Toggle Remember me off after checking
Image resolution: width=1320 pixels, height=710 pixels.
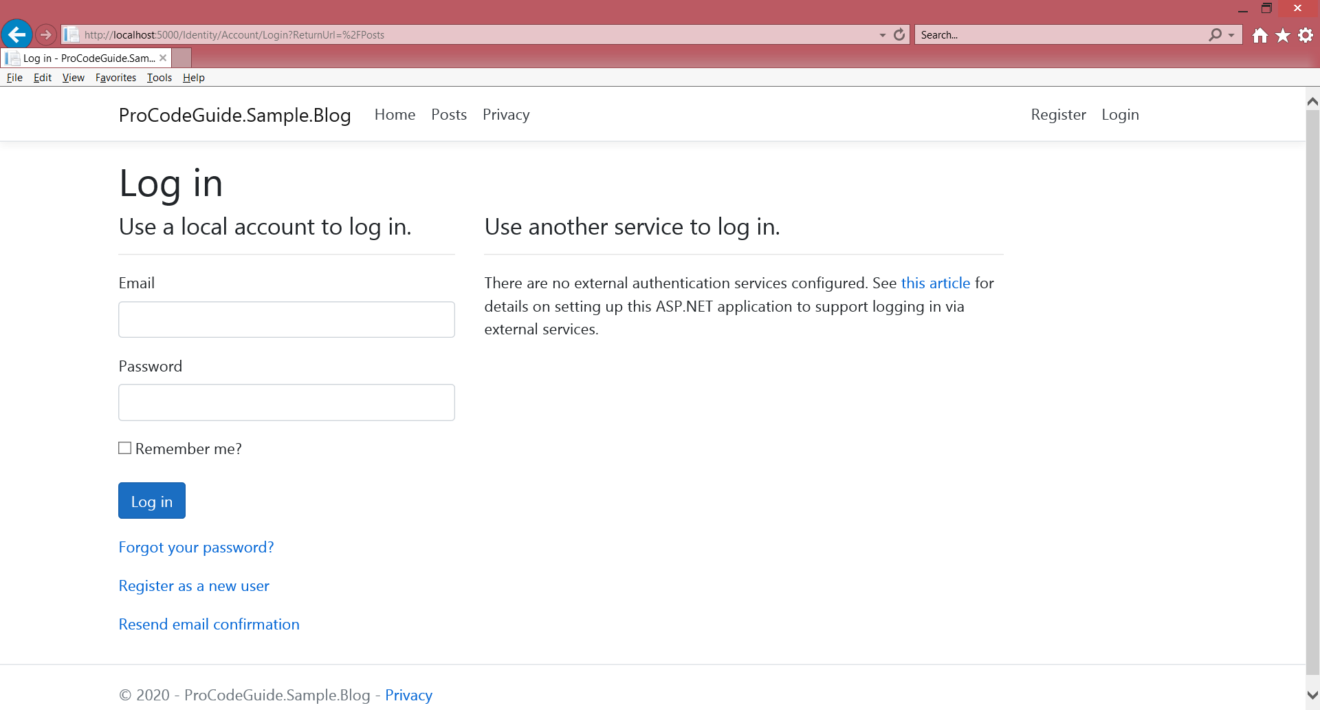click(x=124, y=447)
